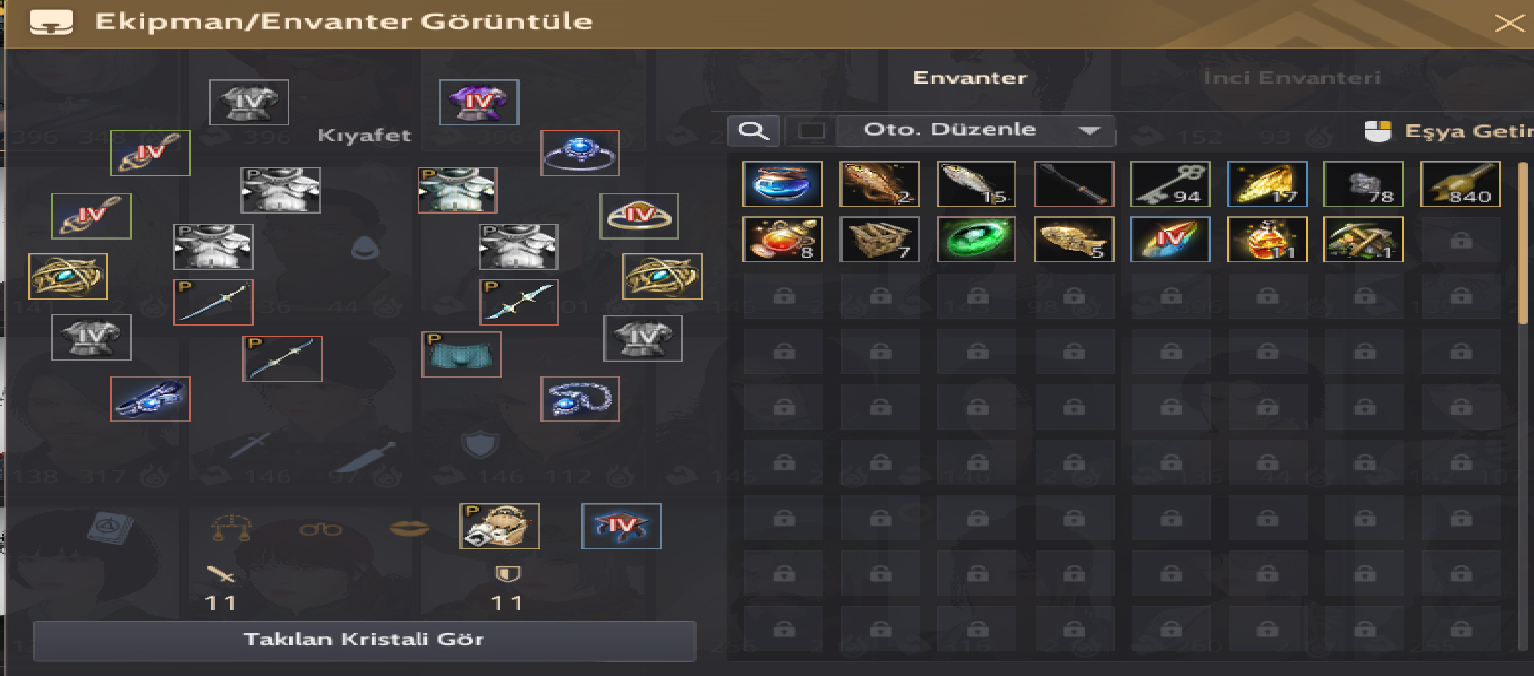The image size is (1534, 676).
Task: Toggle the checkbox next to Oto. Düzenle
Action: [810, 130]
